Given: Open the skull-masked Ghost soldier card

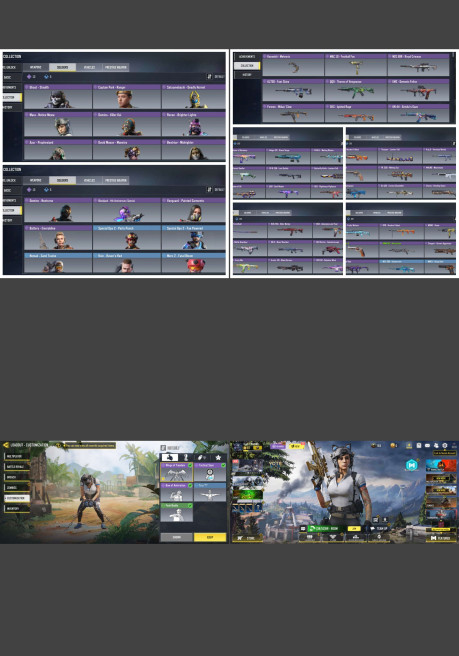Looking at the screenshot, I should pos(58,97).
